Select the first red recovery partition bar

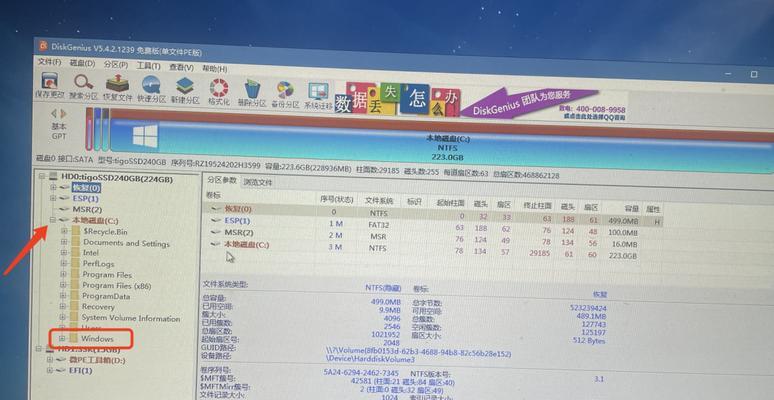coord(89,128)
